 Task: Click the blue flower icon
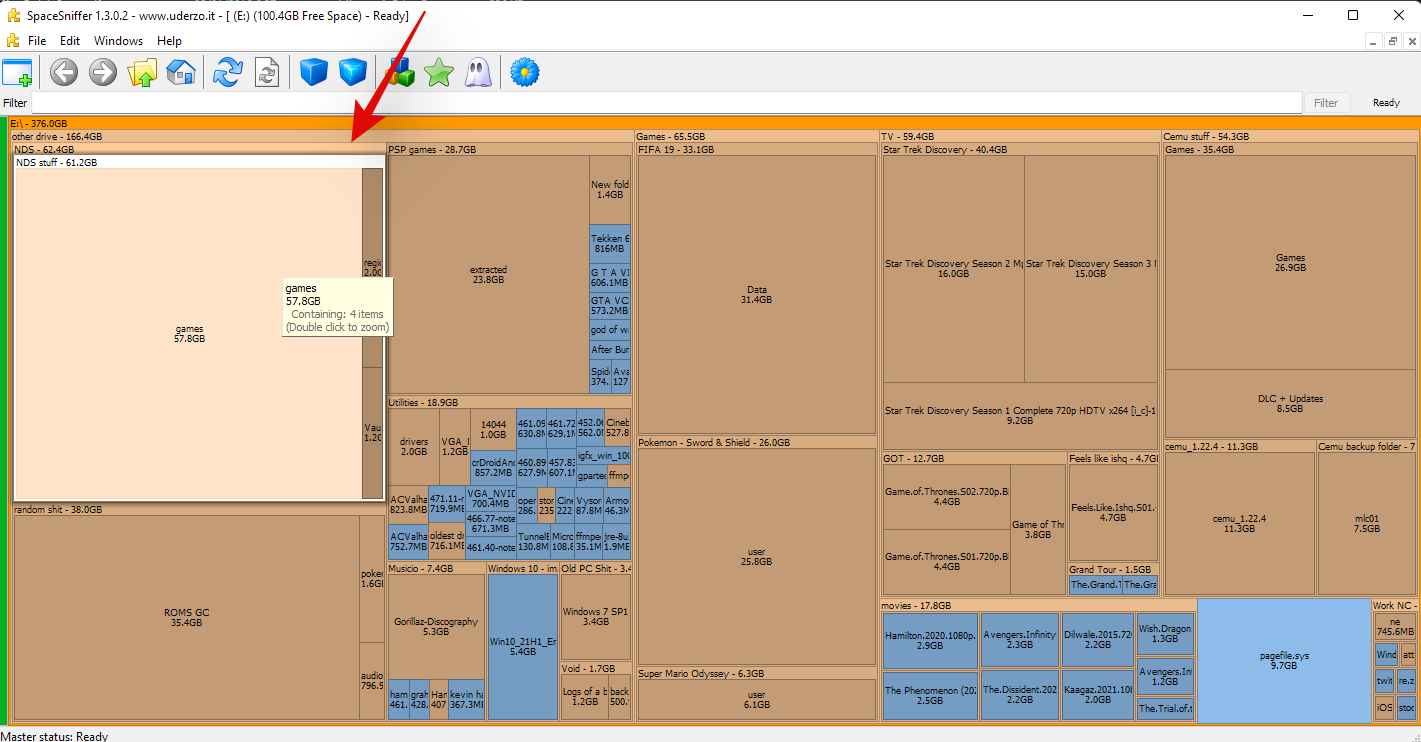(x=525, y=72)
